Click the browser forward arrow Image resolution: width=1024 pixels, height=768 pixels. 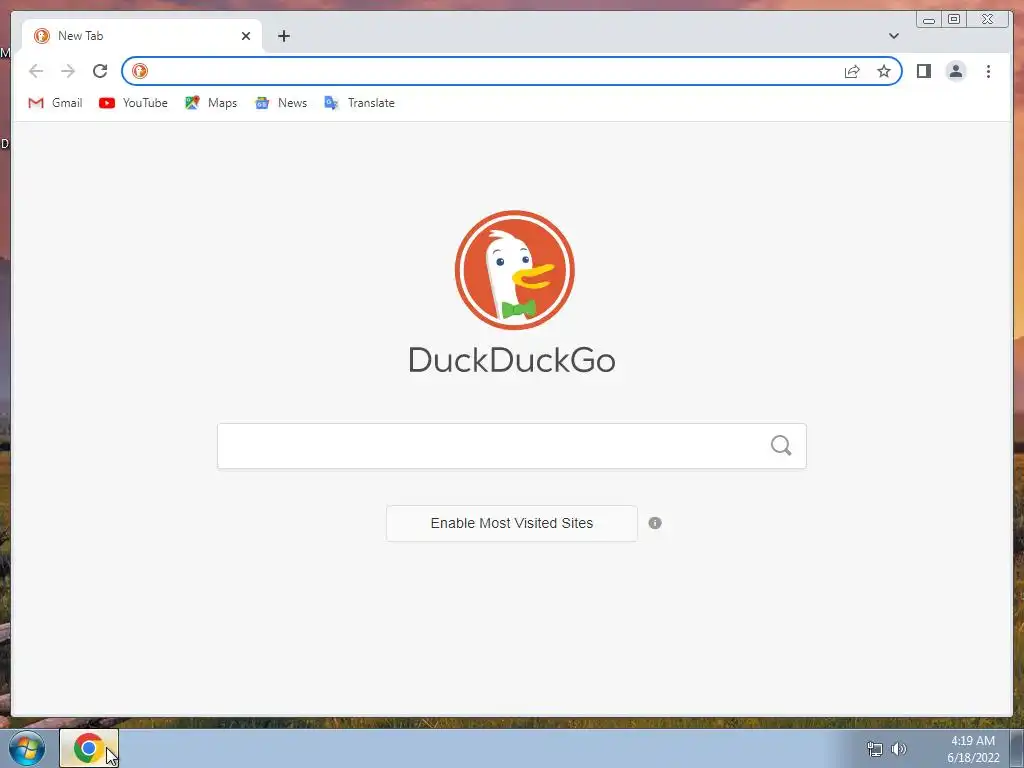(68, 71)
